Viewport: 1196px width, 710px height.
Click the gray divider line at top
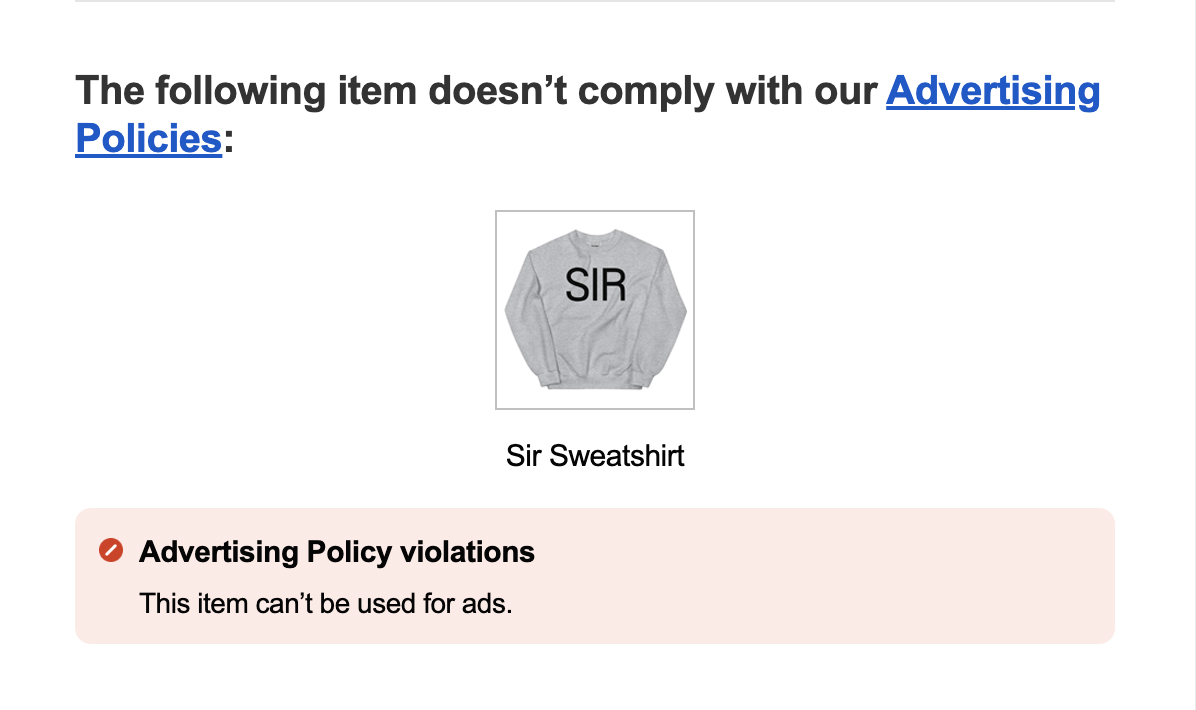pyautogui.click(x=595, y=1)
